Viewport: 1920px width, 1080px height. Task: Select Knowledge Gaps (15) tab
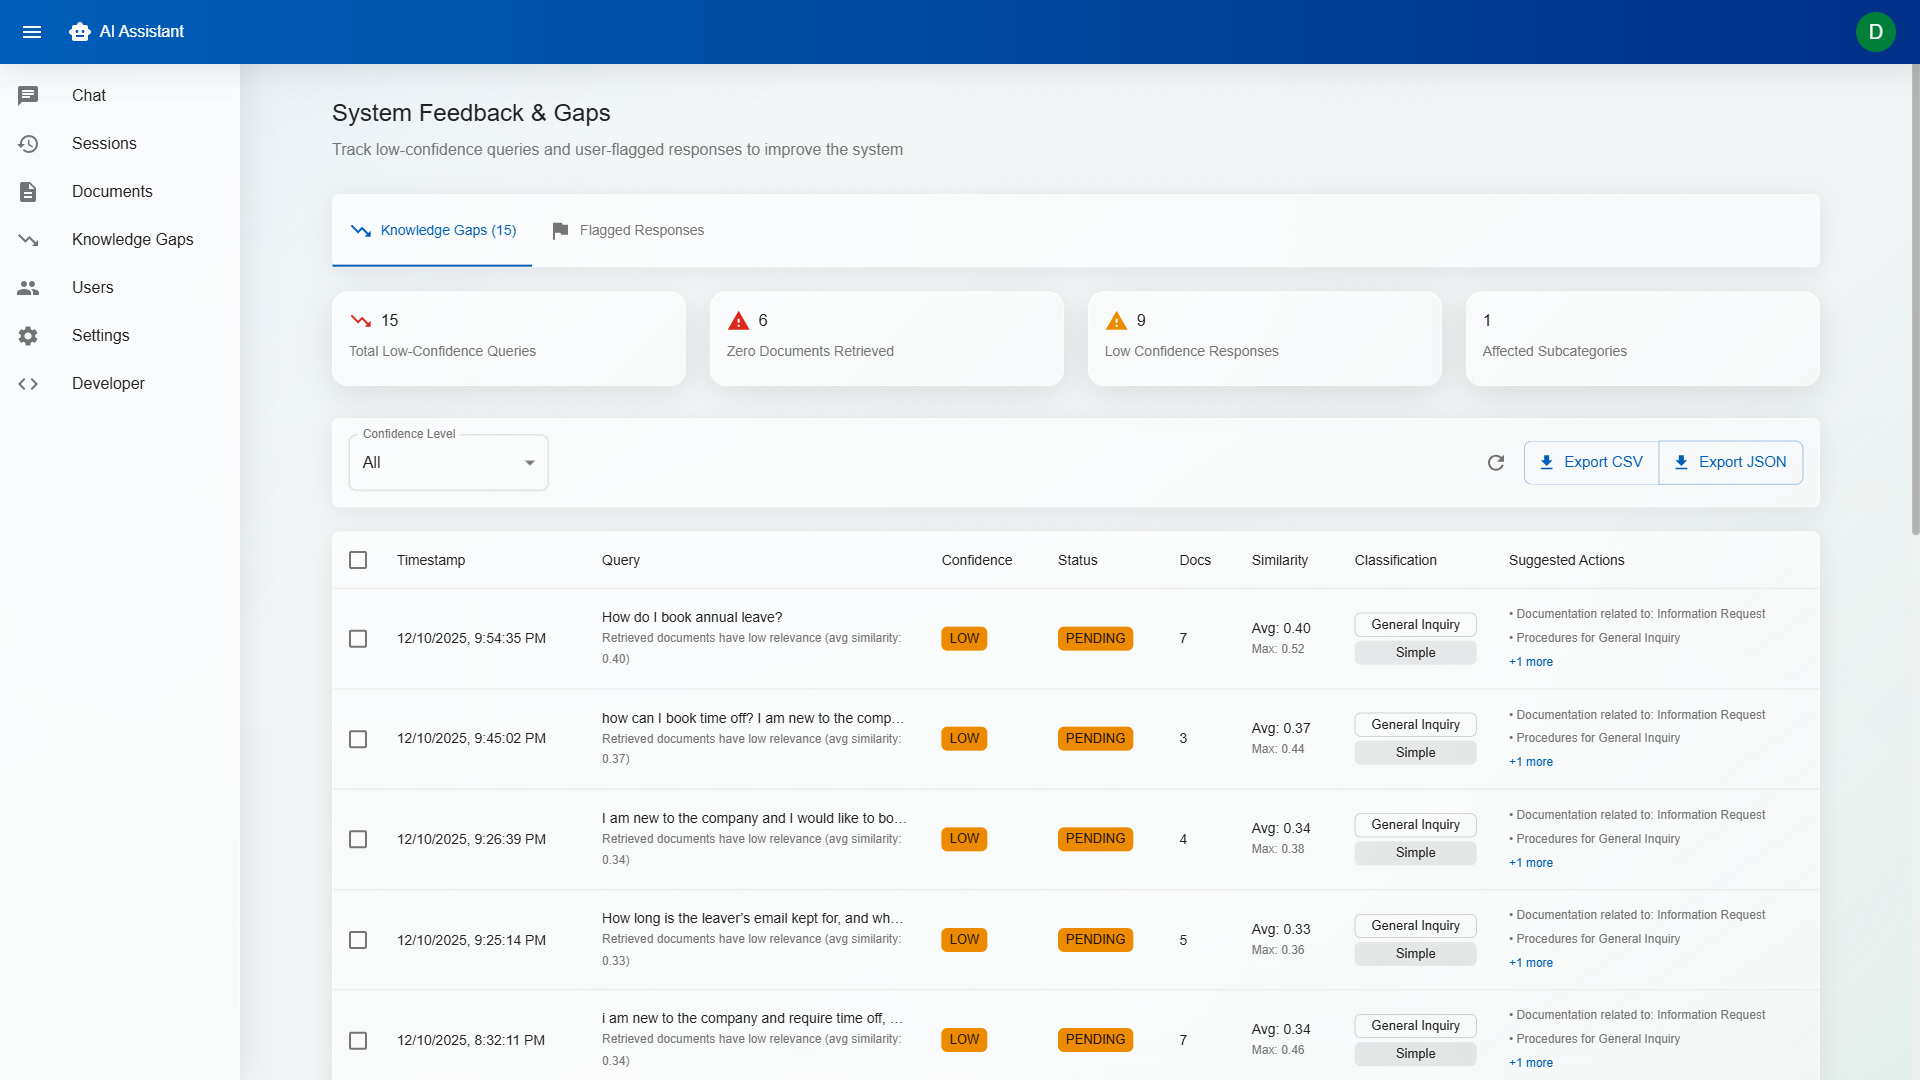click(432, 230)
